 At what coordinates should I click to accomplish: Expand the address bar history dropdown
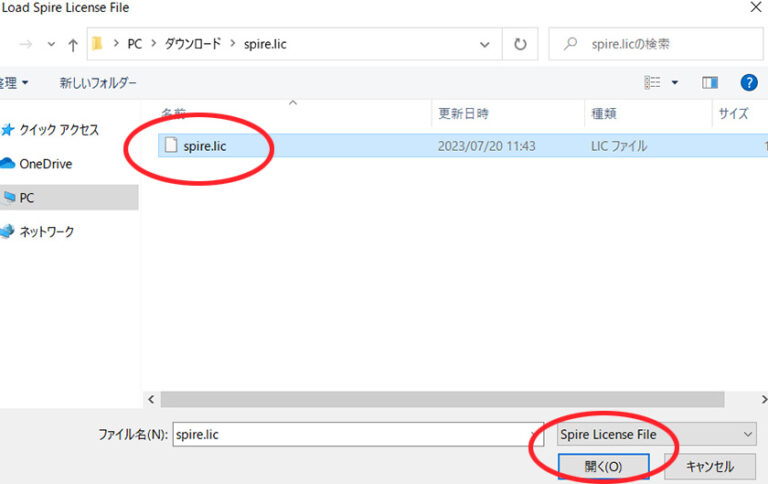tap(485, 45)
